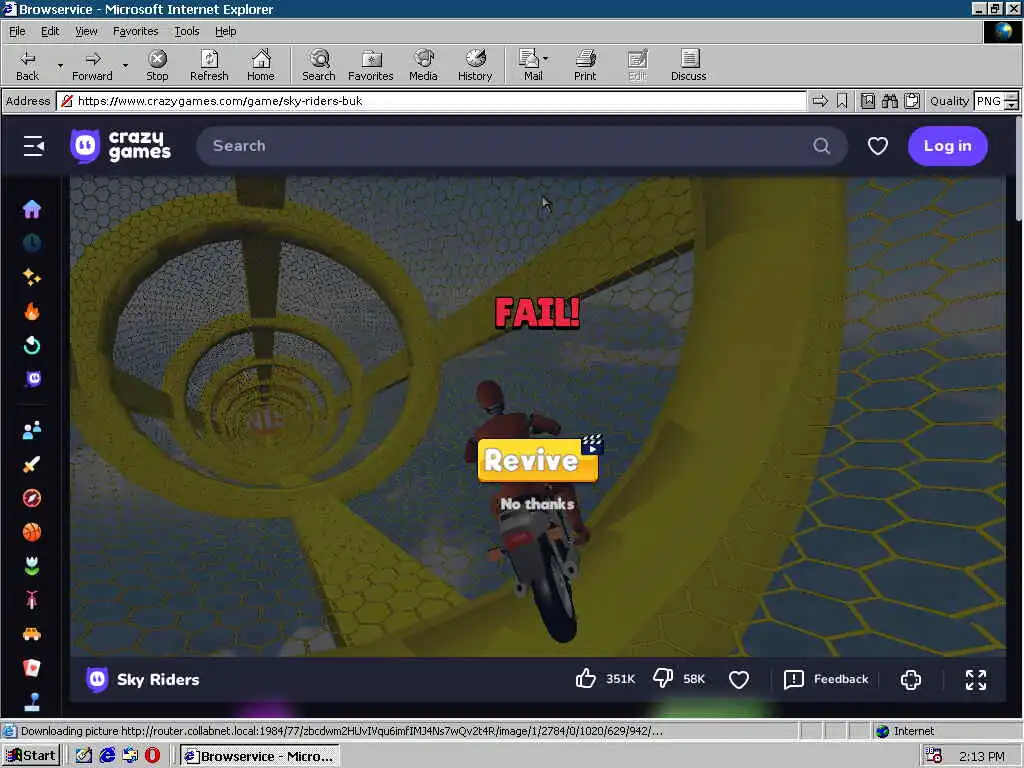Open the View menu
The image size is (1024, 768).
tap(86, 31)
